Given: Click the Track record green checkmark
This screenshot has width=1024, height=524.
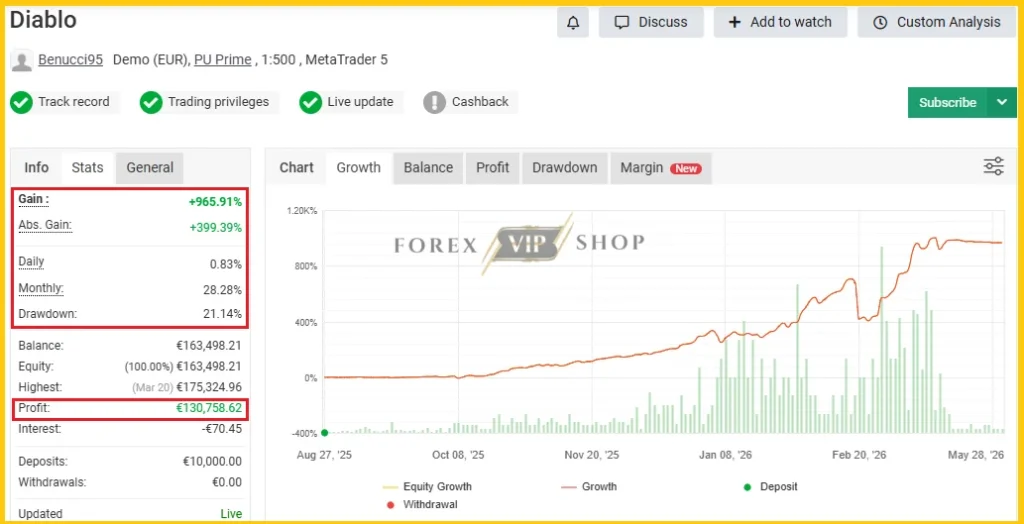Looking at the screenshot, I should point(22,103).
